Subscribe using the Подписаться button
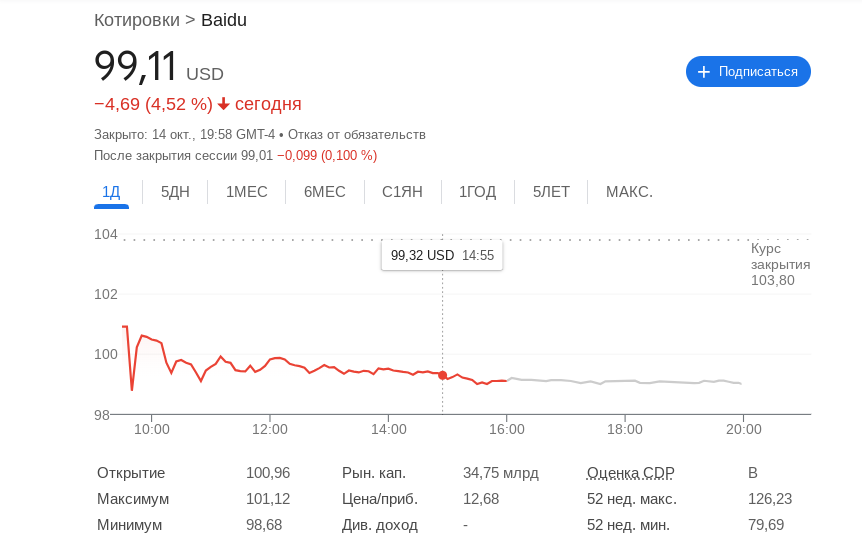The width and height of the screenshot is (862, 554). 748,72
